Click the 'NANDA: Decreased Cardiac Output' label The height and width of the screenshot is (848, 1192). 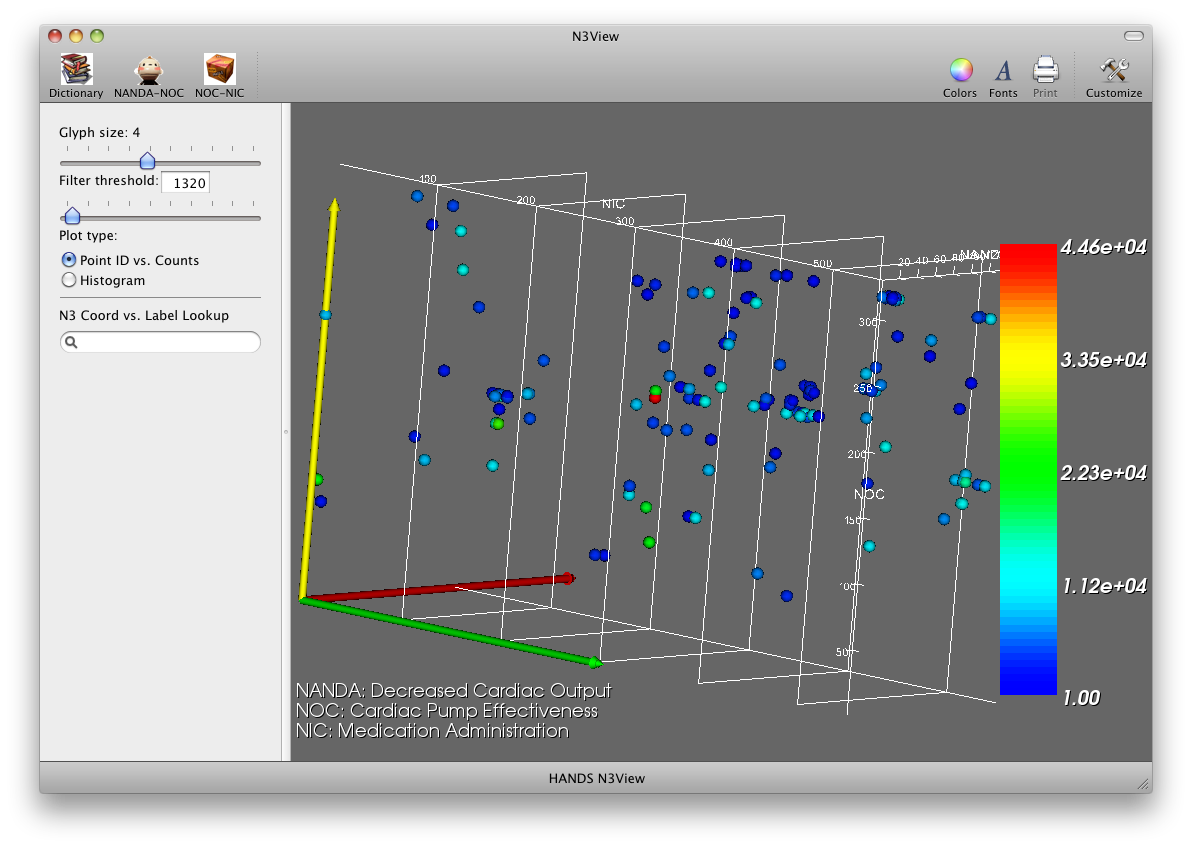453,691
